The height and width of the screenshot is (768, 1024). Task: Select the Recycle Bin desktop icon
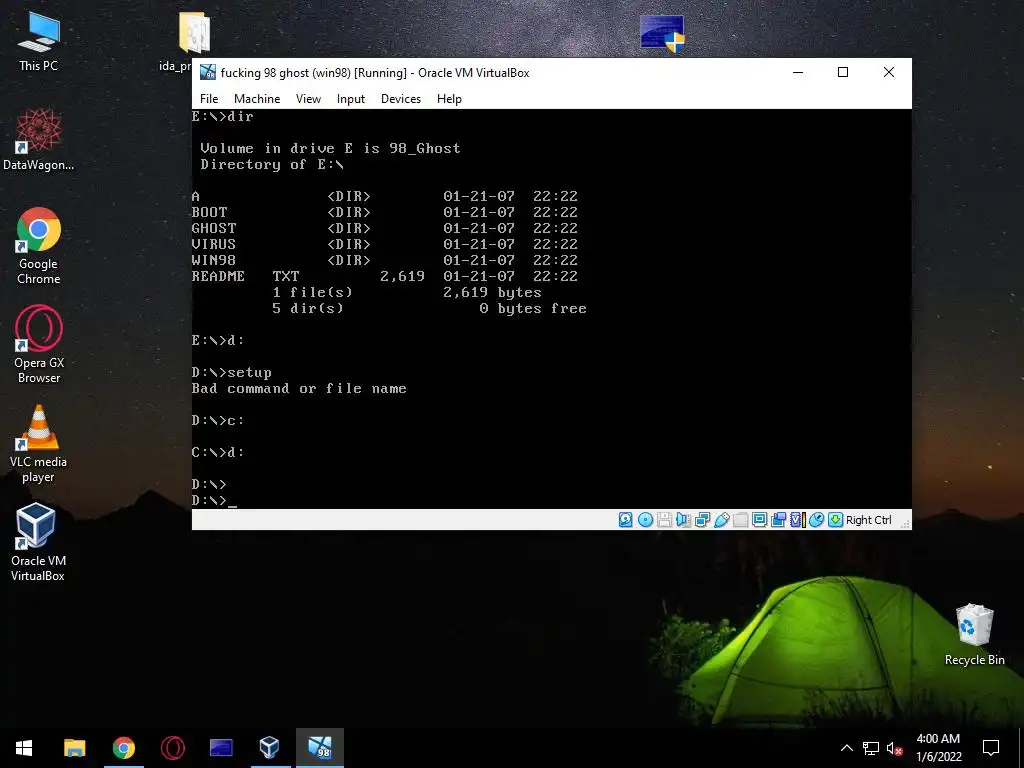974,635
